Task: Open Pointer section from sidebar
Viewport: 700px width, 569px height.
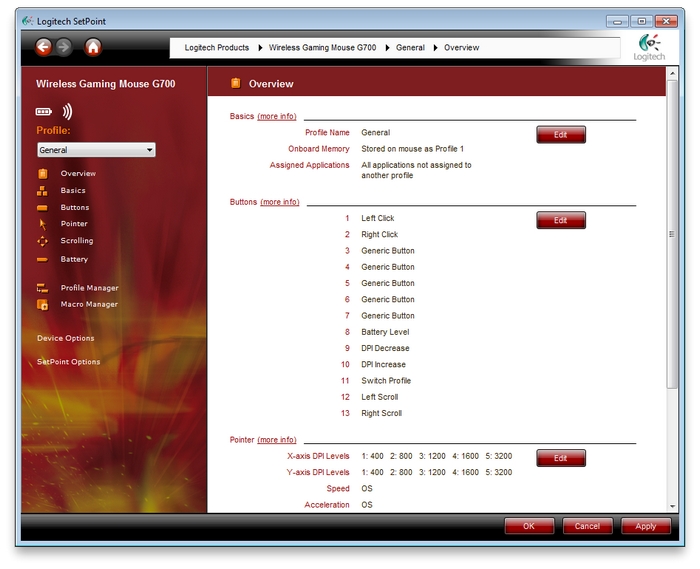Action: pos(74,224)
